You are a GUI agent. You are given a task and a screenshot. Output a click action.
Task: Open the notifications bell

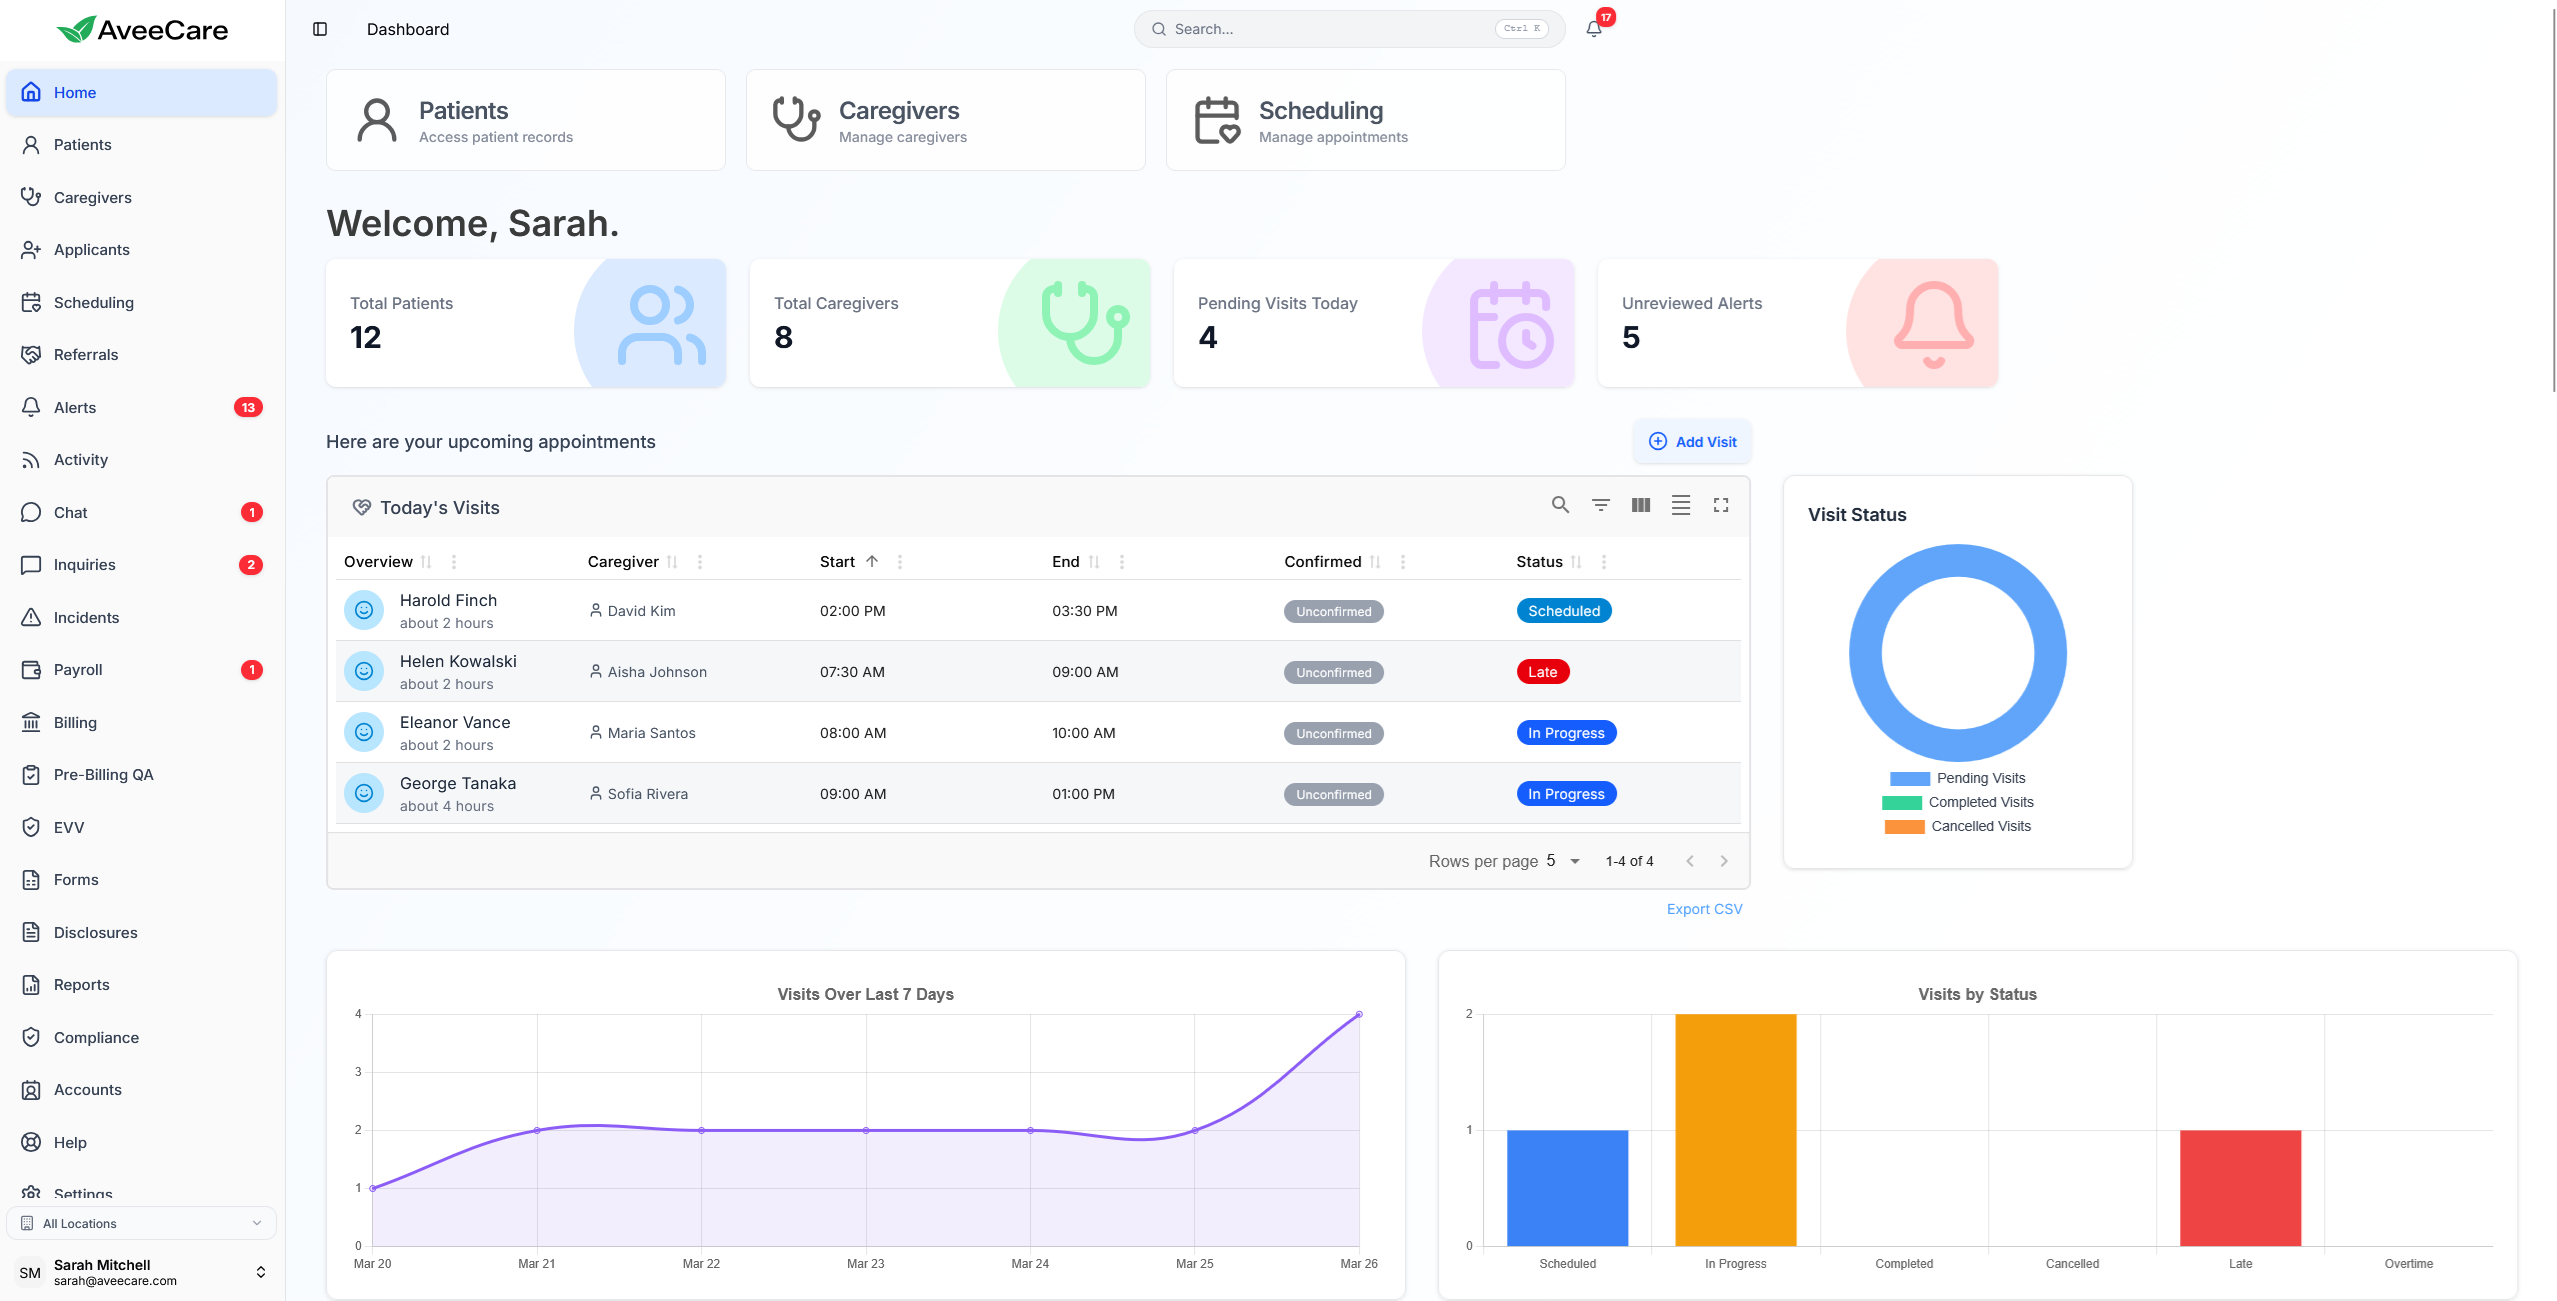(x=1594, y=29)
